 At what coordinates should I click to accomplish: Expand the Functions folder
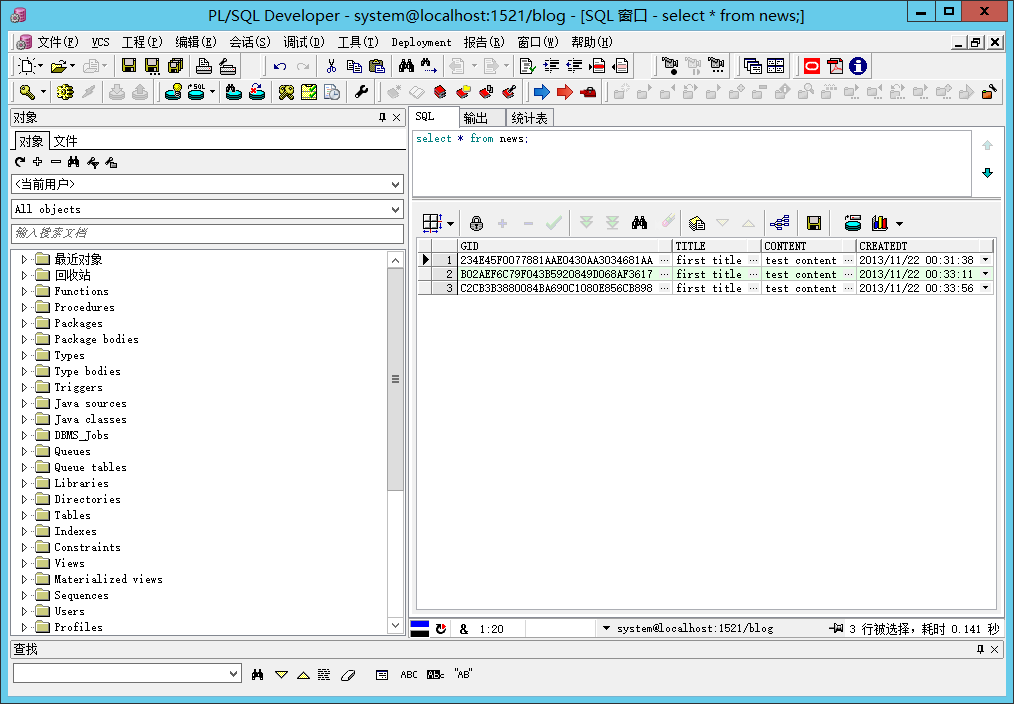coord(24,291)
